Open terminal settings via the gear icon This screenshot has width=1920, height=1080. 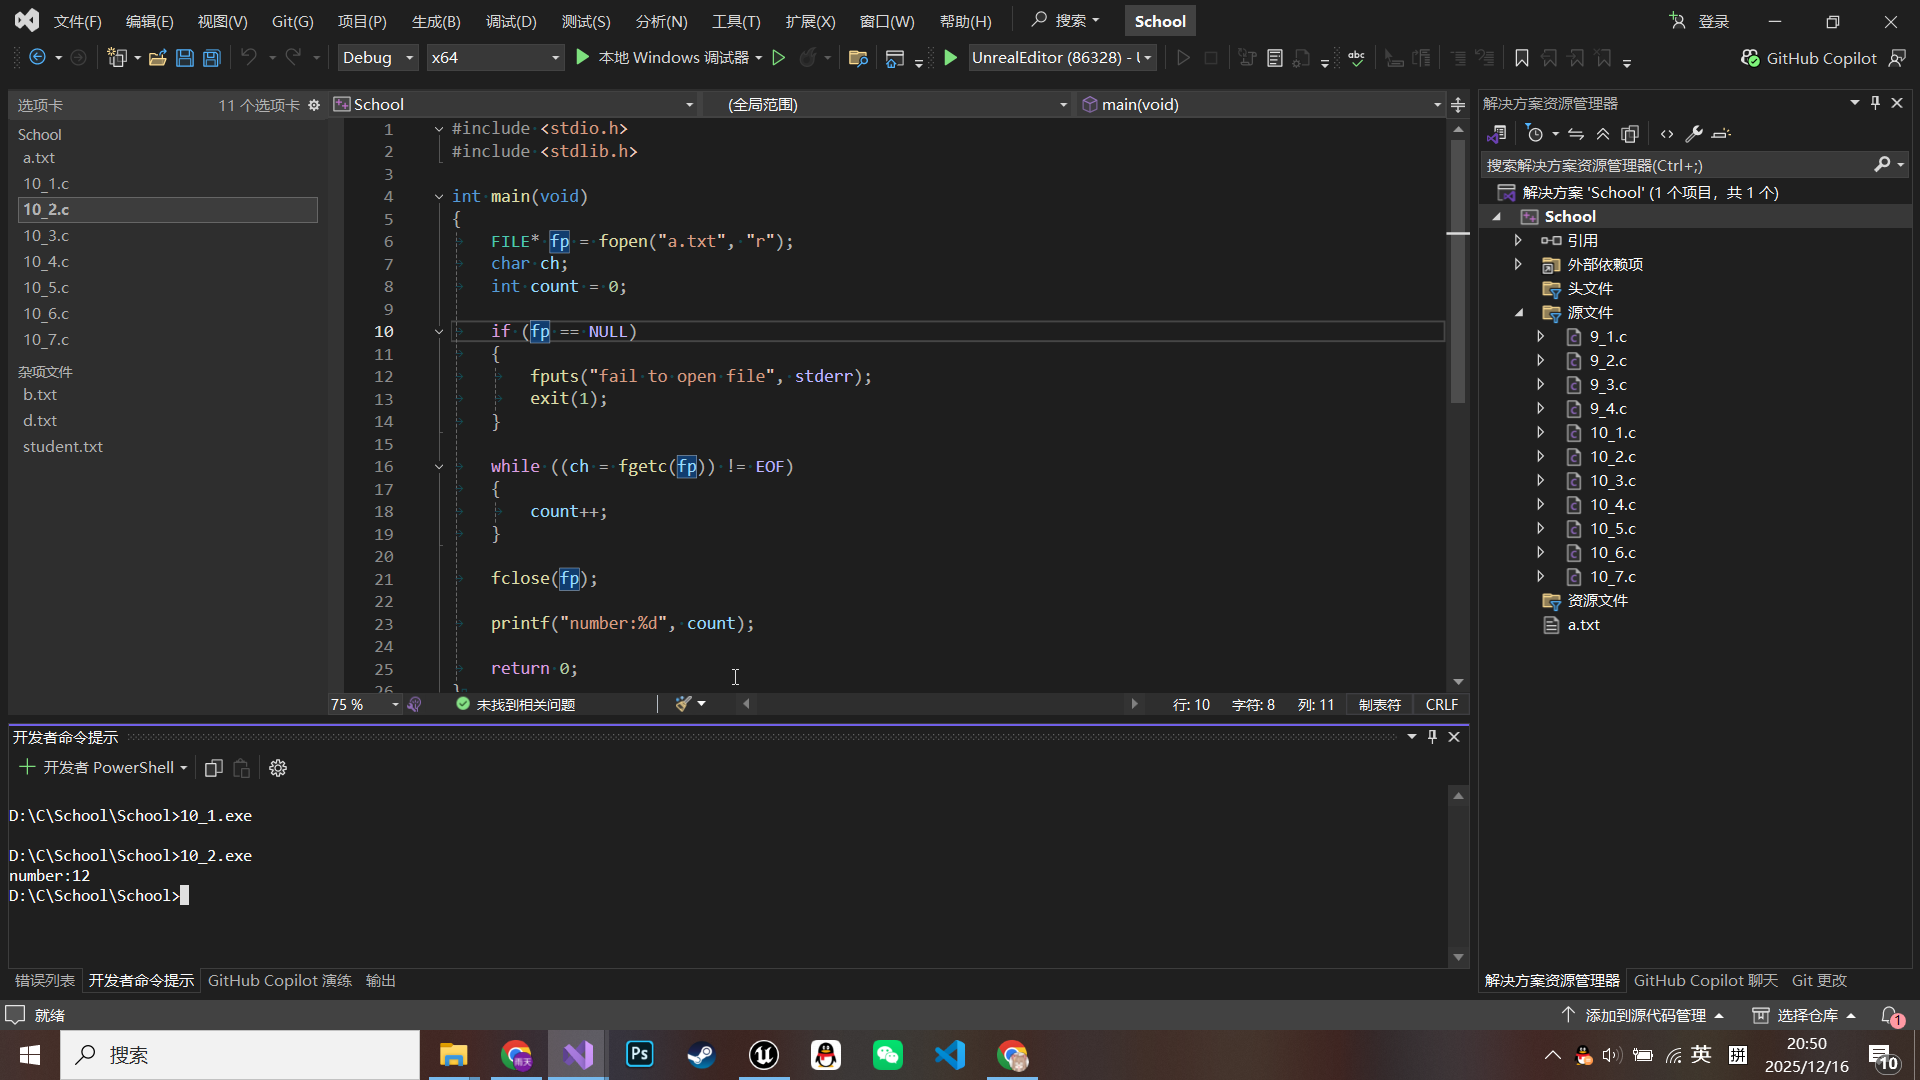click(278, 768)
